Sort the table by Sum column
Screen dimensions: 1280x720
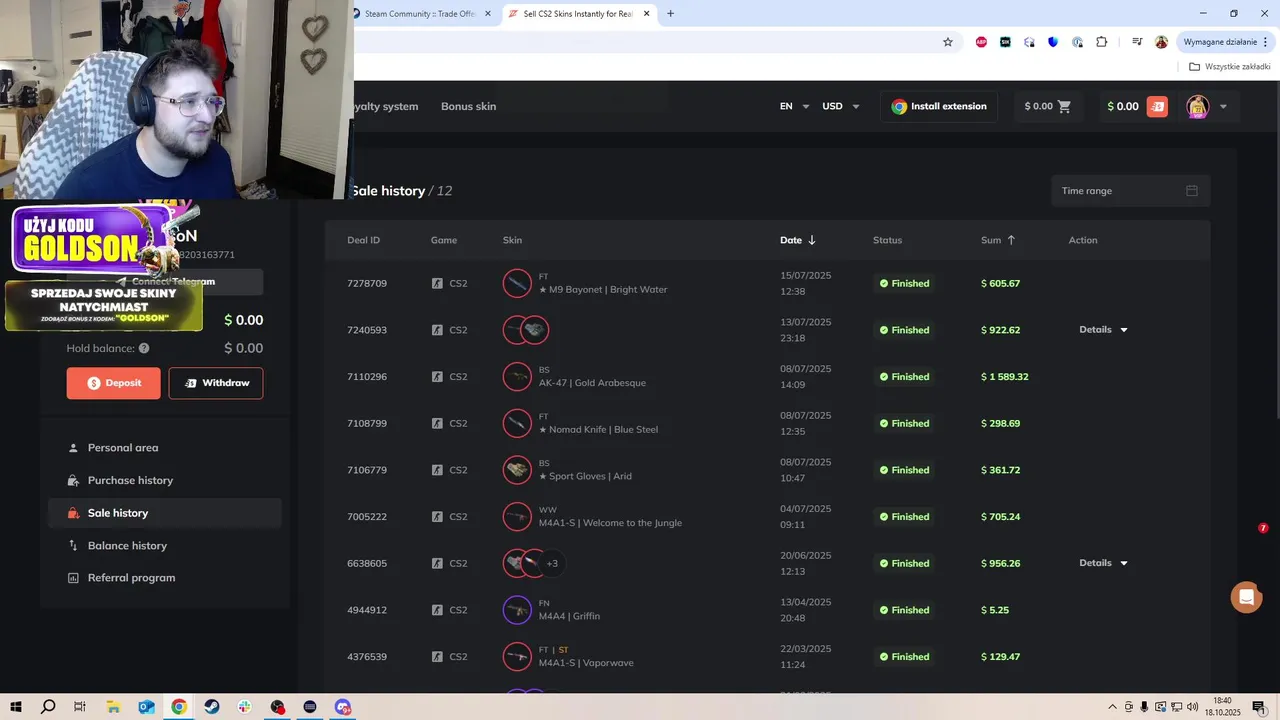[x=998, y=240]
